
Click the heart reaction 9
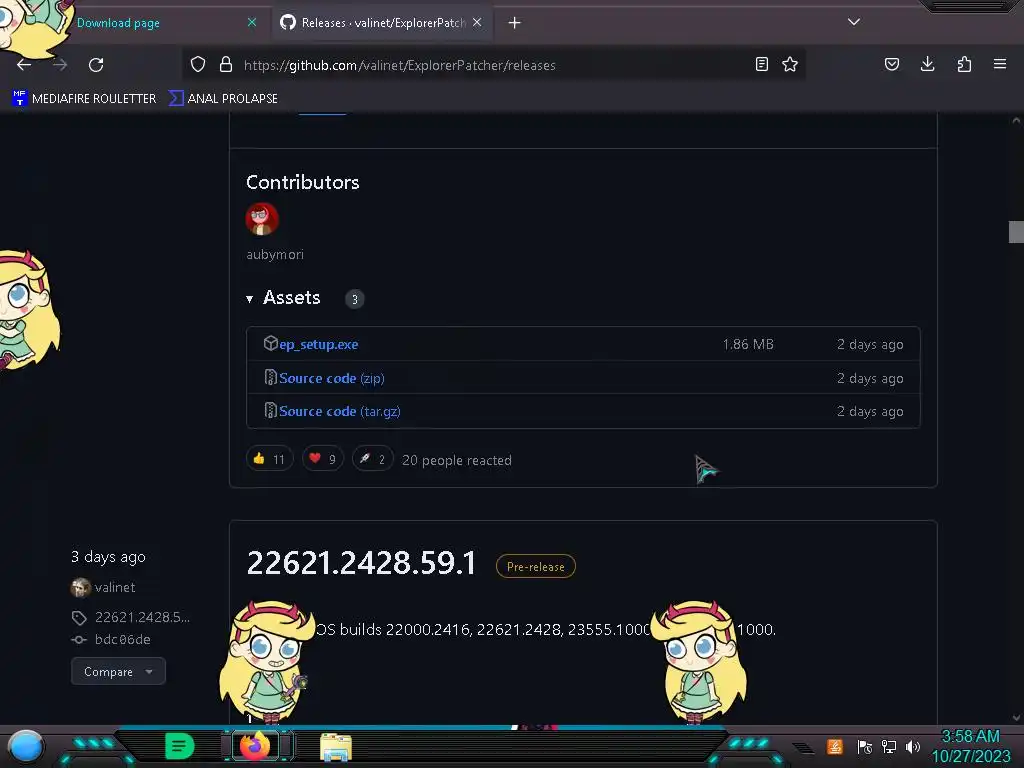323,459
